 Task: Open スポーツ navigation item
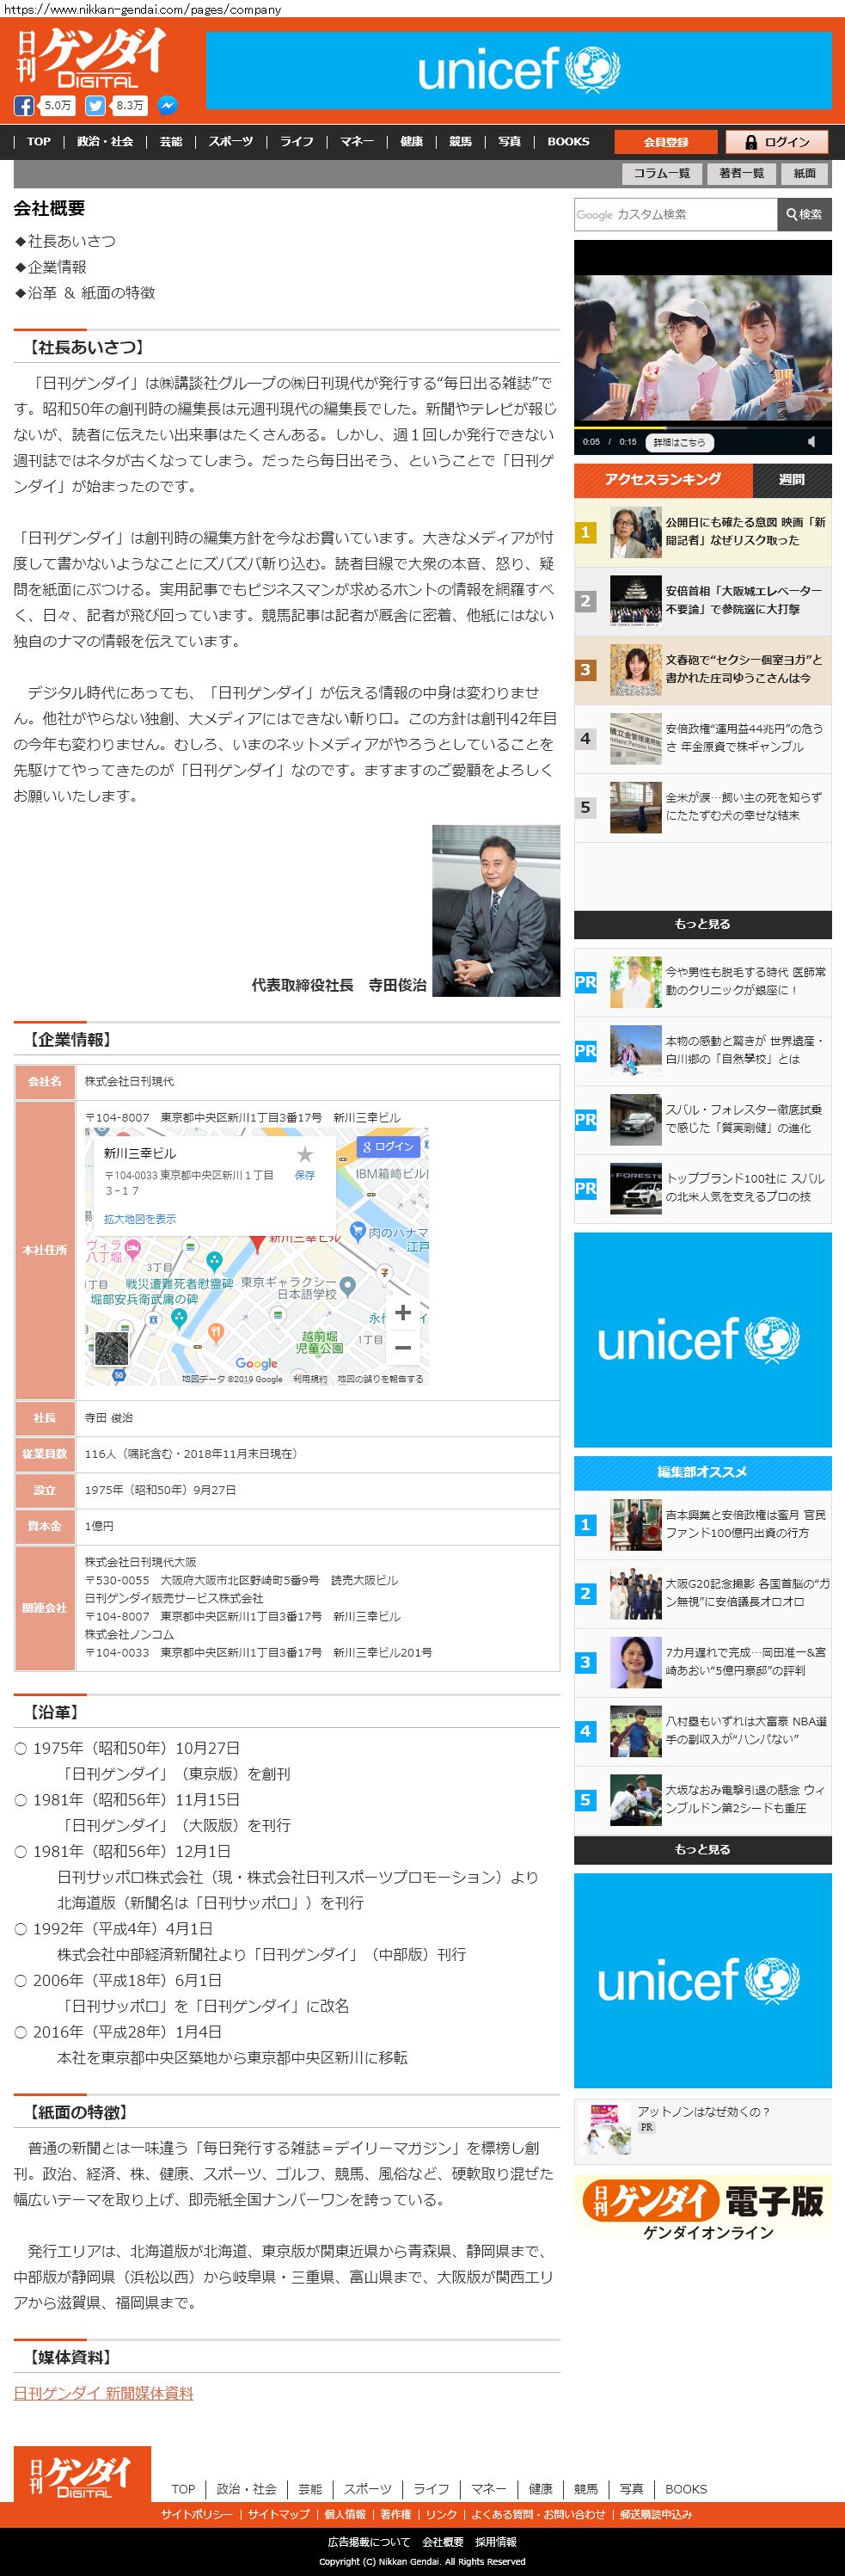pos(231,141)
